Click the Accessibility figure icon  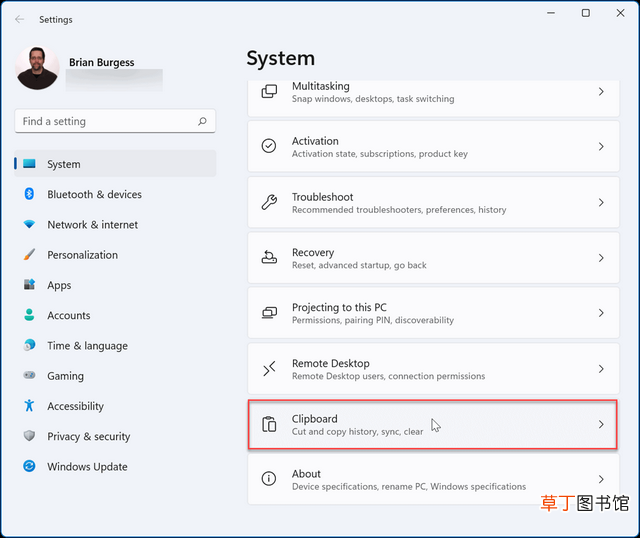tap(29, 405)
